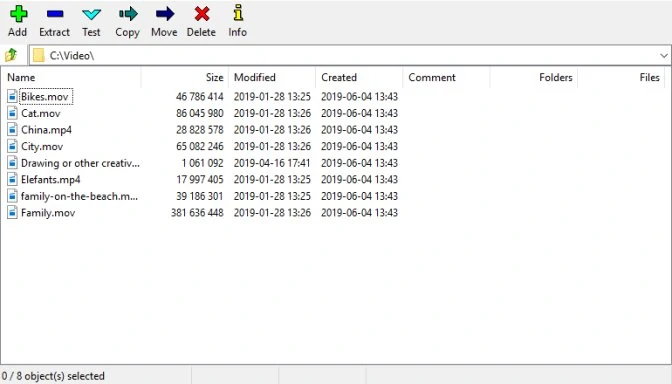This screenshot has height=384, width=672.
Task: Click the size value 17 997 405
Action: click(x=200, y=180)
